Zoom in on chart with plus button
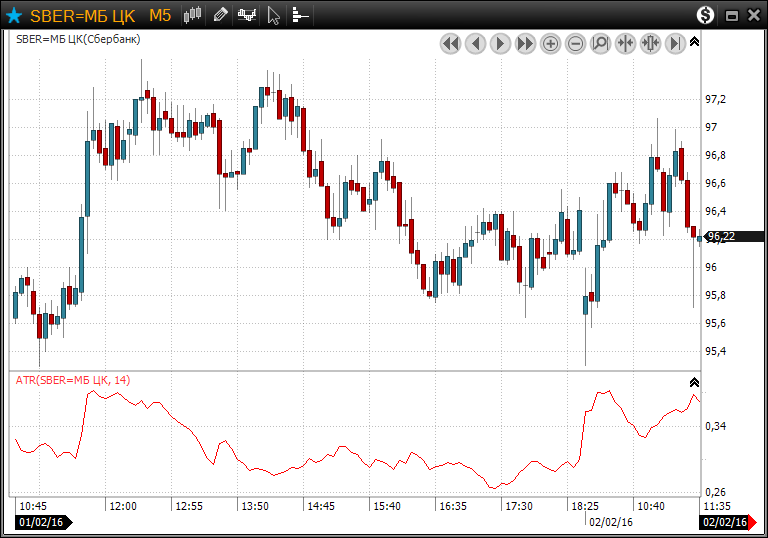The width and height of the screenshot is (768, 538). pyautogui.click(x=550, y=44)
